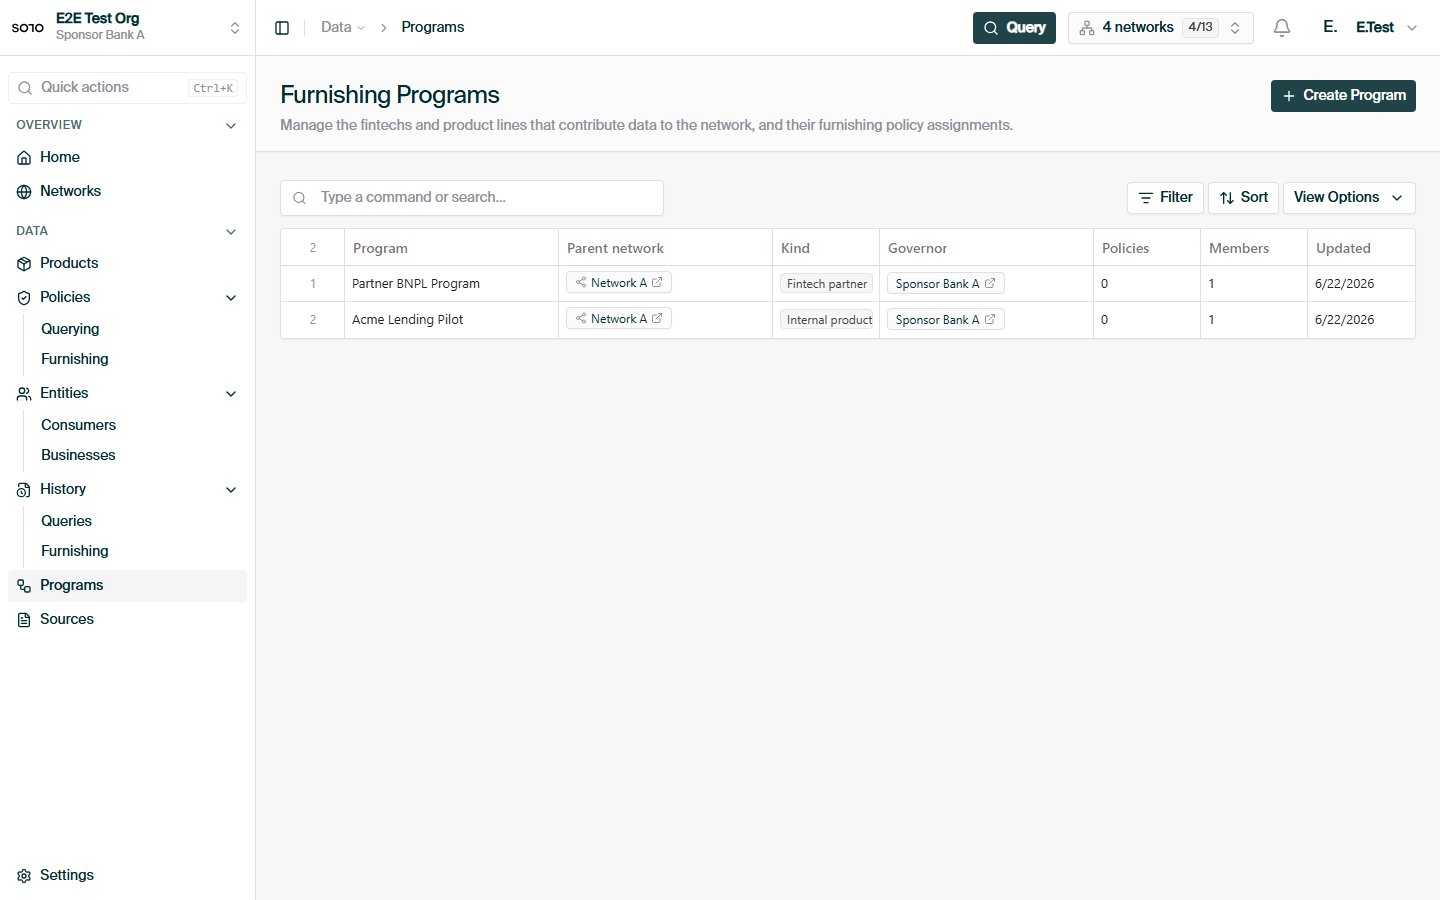Collapse the History submenu chevron
Screen dimensions: 1440x900
(x=231, y=490)
